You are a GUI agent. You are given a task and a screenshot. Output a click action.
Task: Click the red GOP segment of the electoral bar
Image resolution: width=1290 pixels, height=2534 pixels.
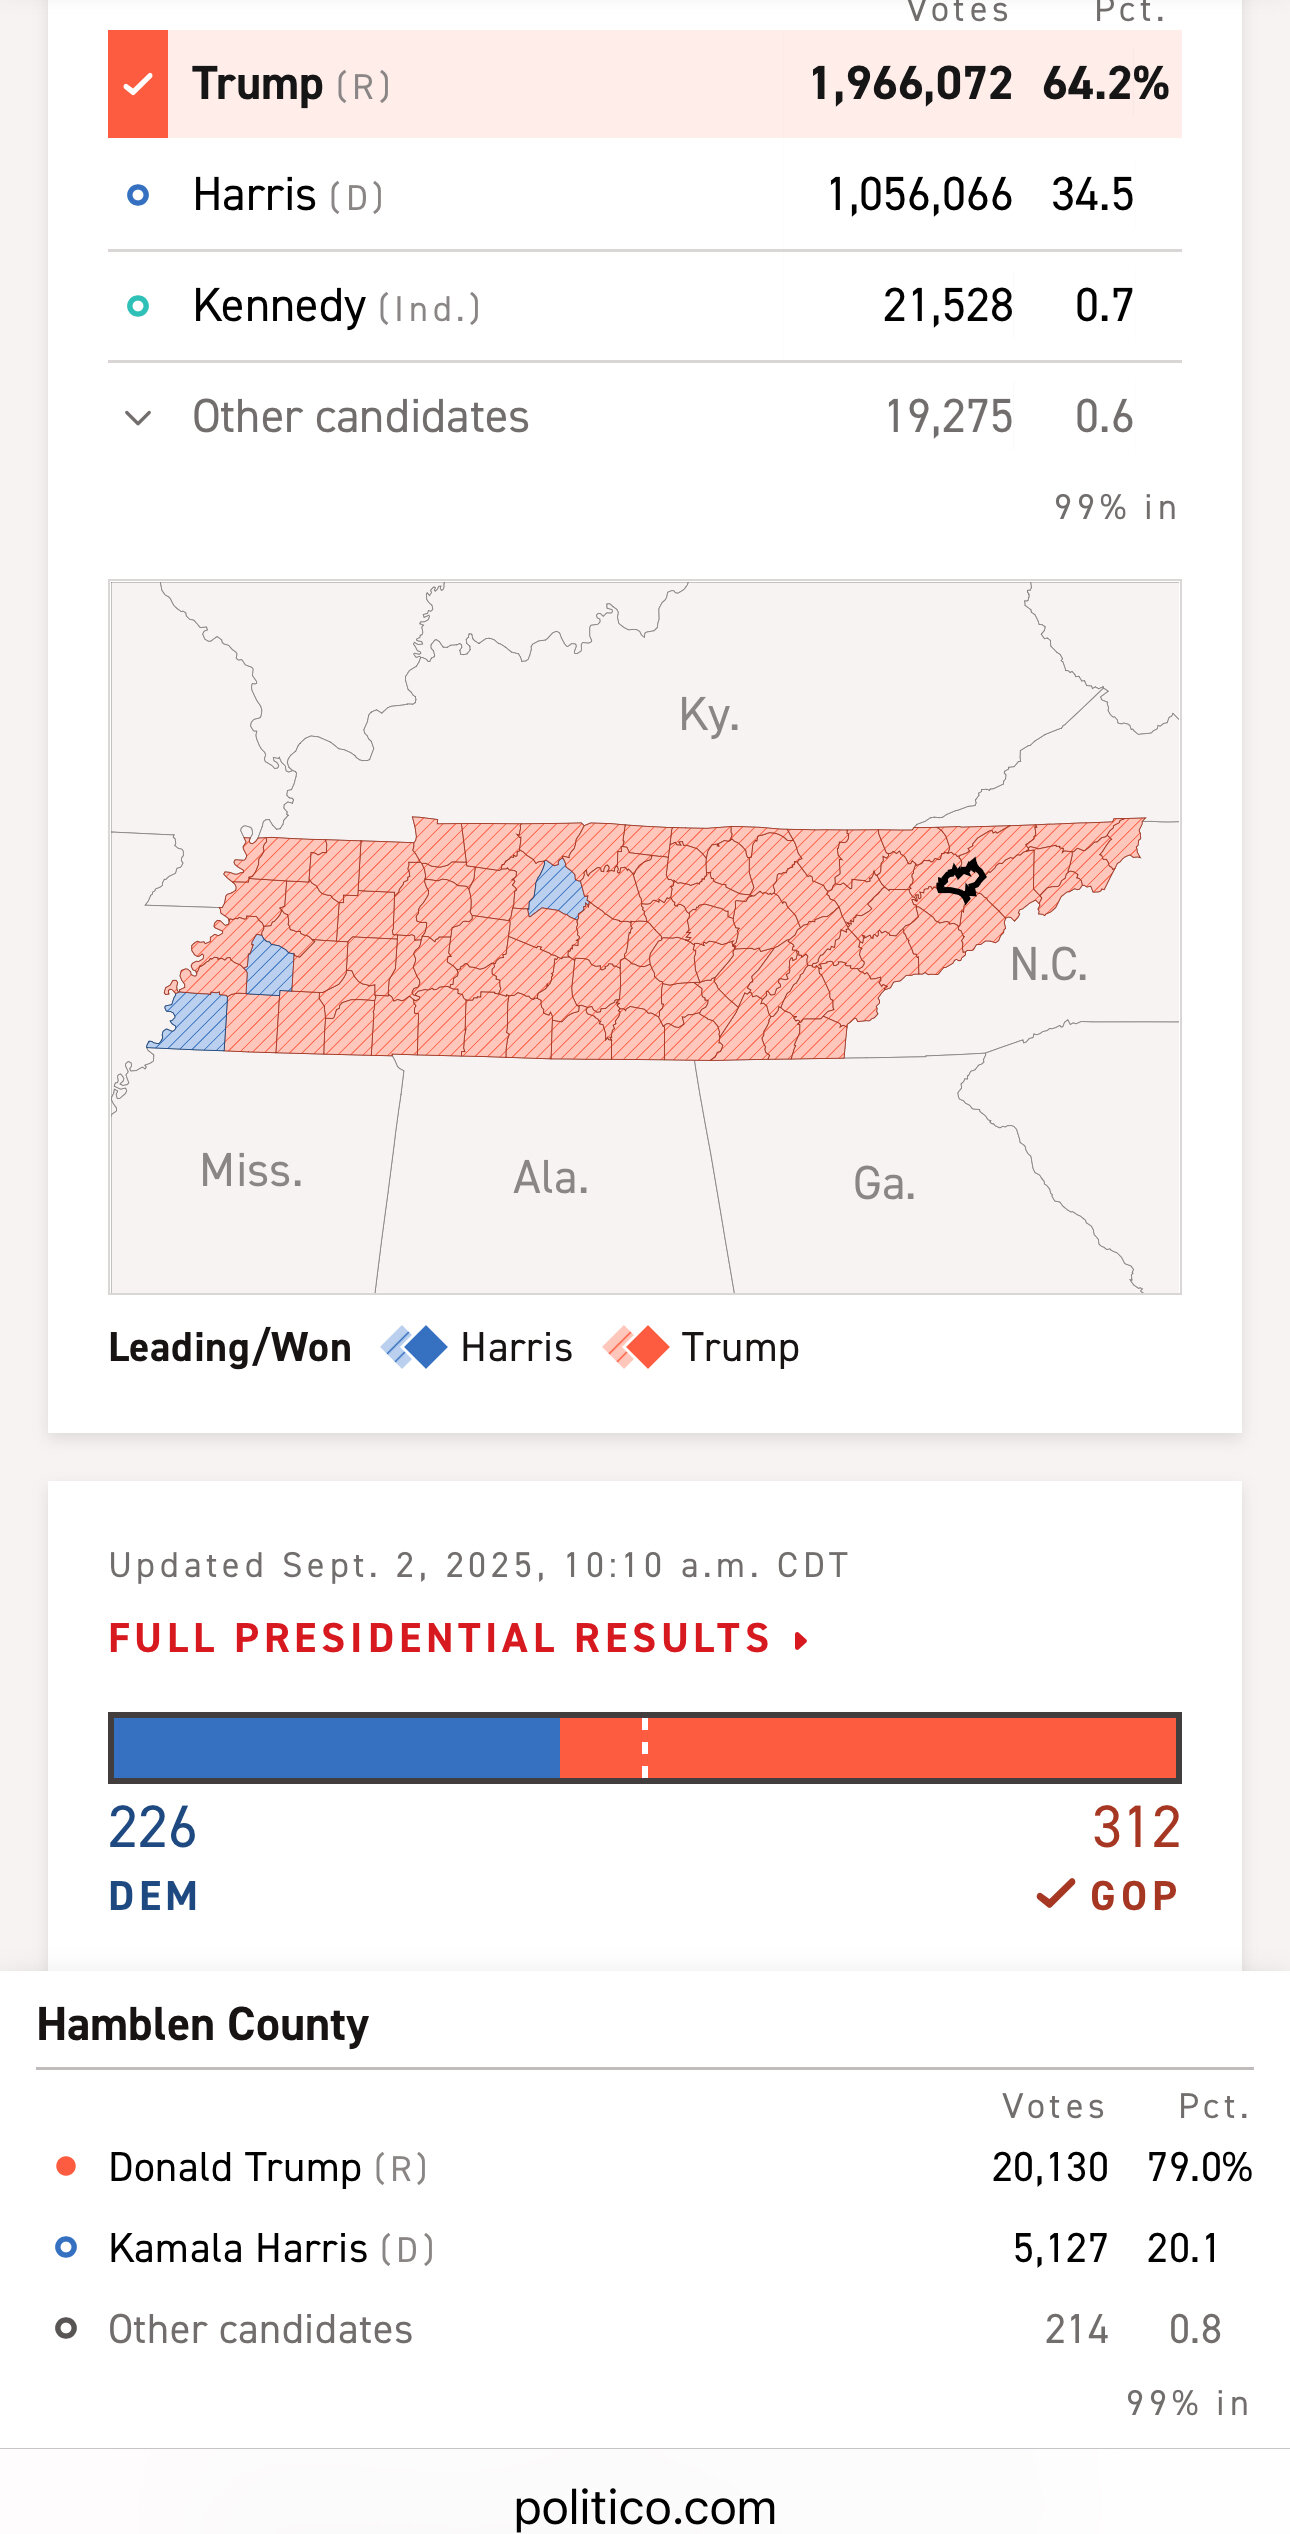[867, 1748]
